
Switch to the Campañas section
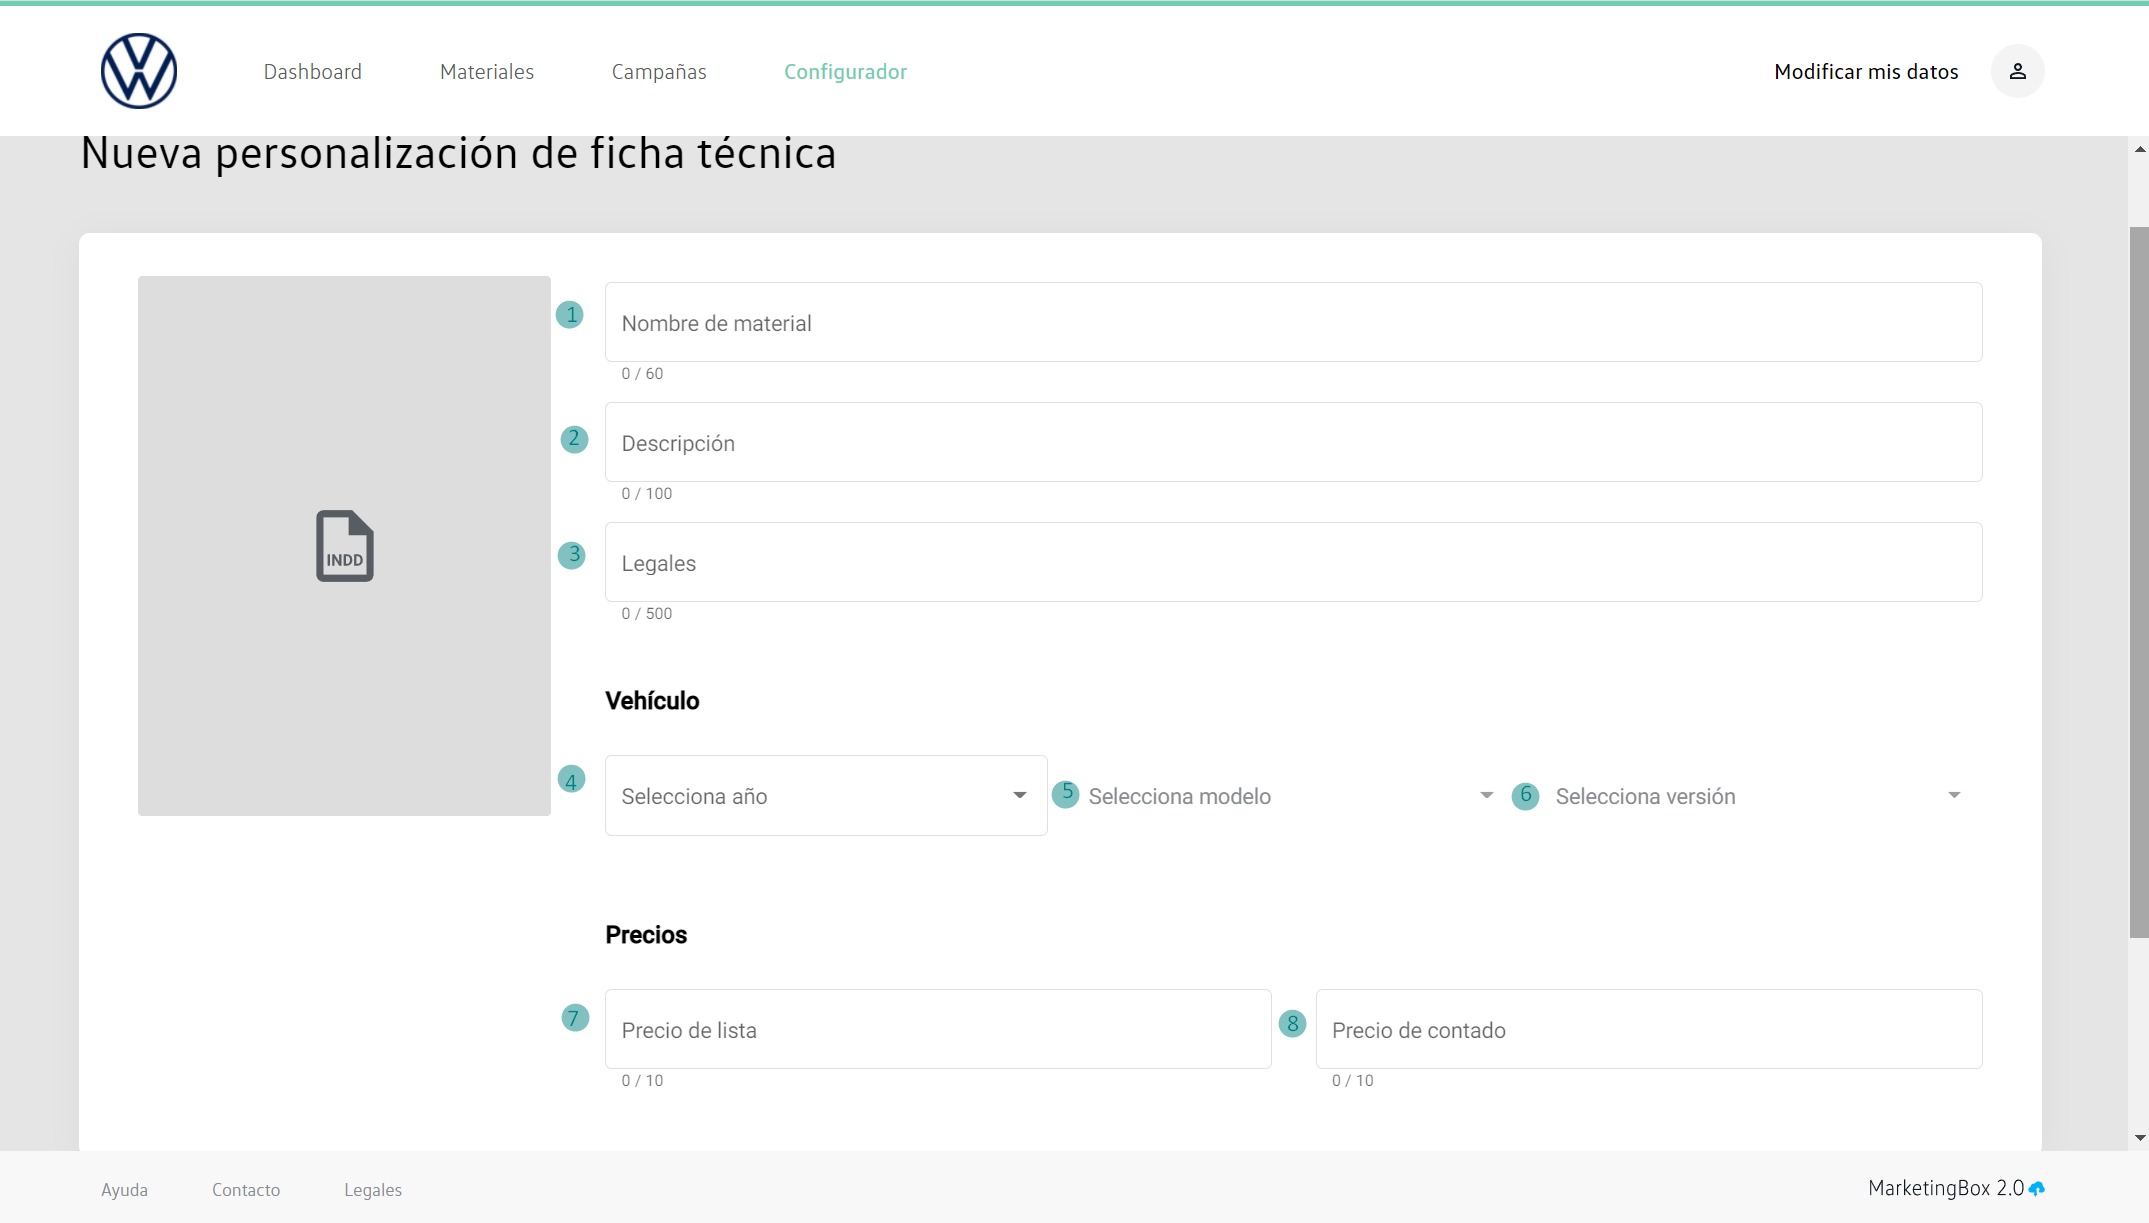point(659,72)
